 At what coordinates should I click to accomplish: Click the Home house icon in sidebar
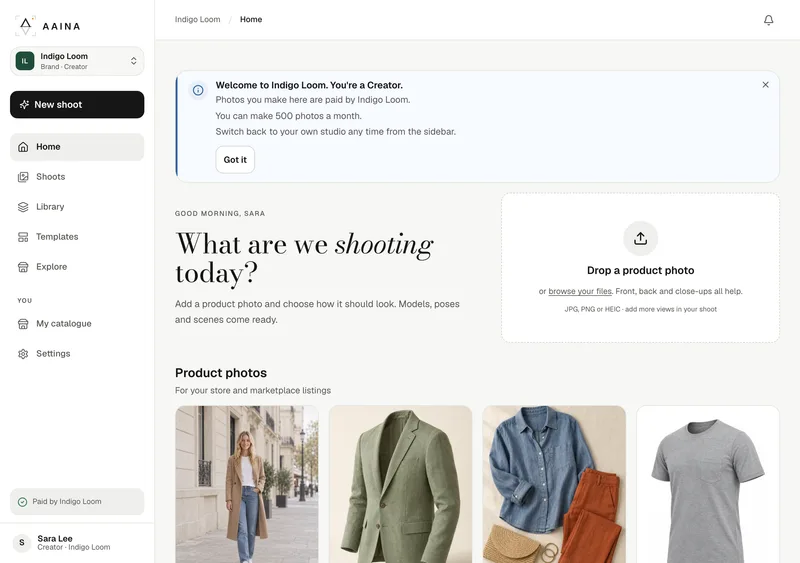click(23, 147)
